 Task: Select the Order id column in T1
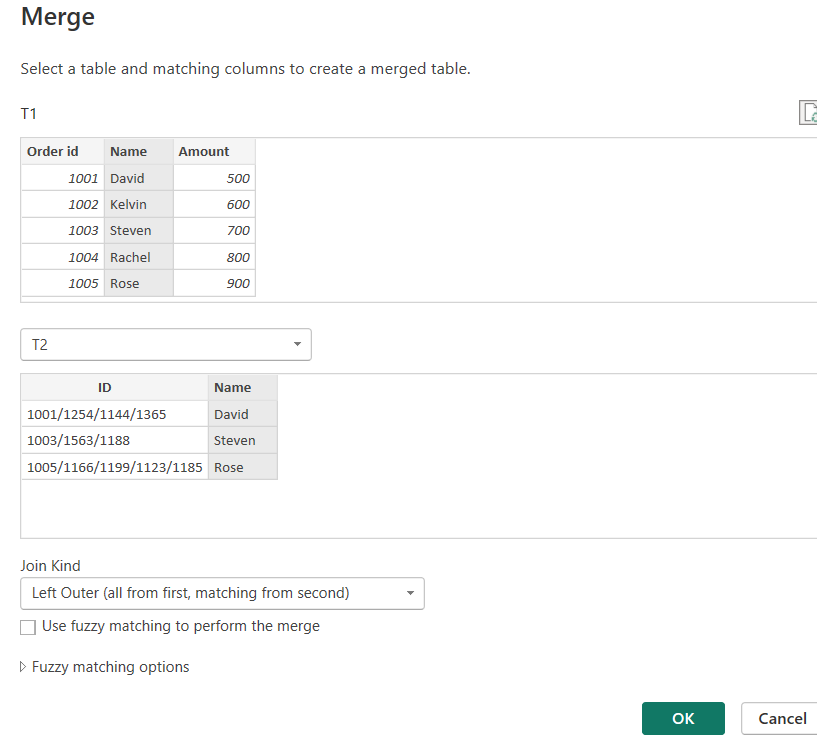click(63, 152)
